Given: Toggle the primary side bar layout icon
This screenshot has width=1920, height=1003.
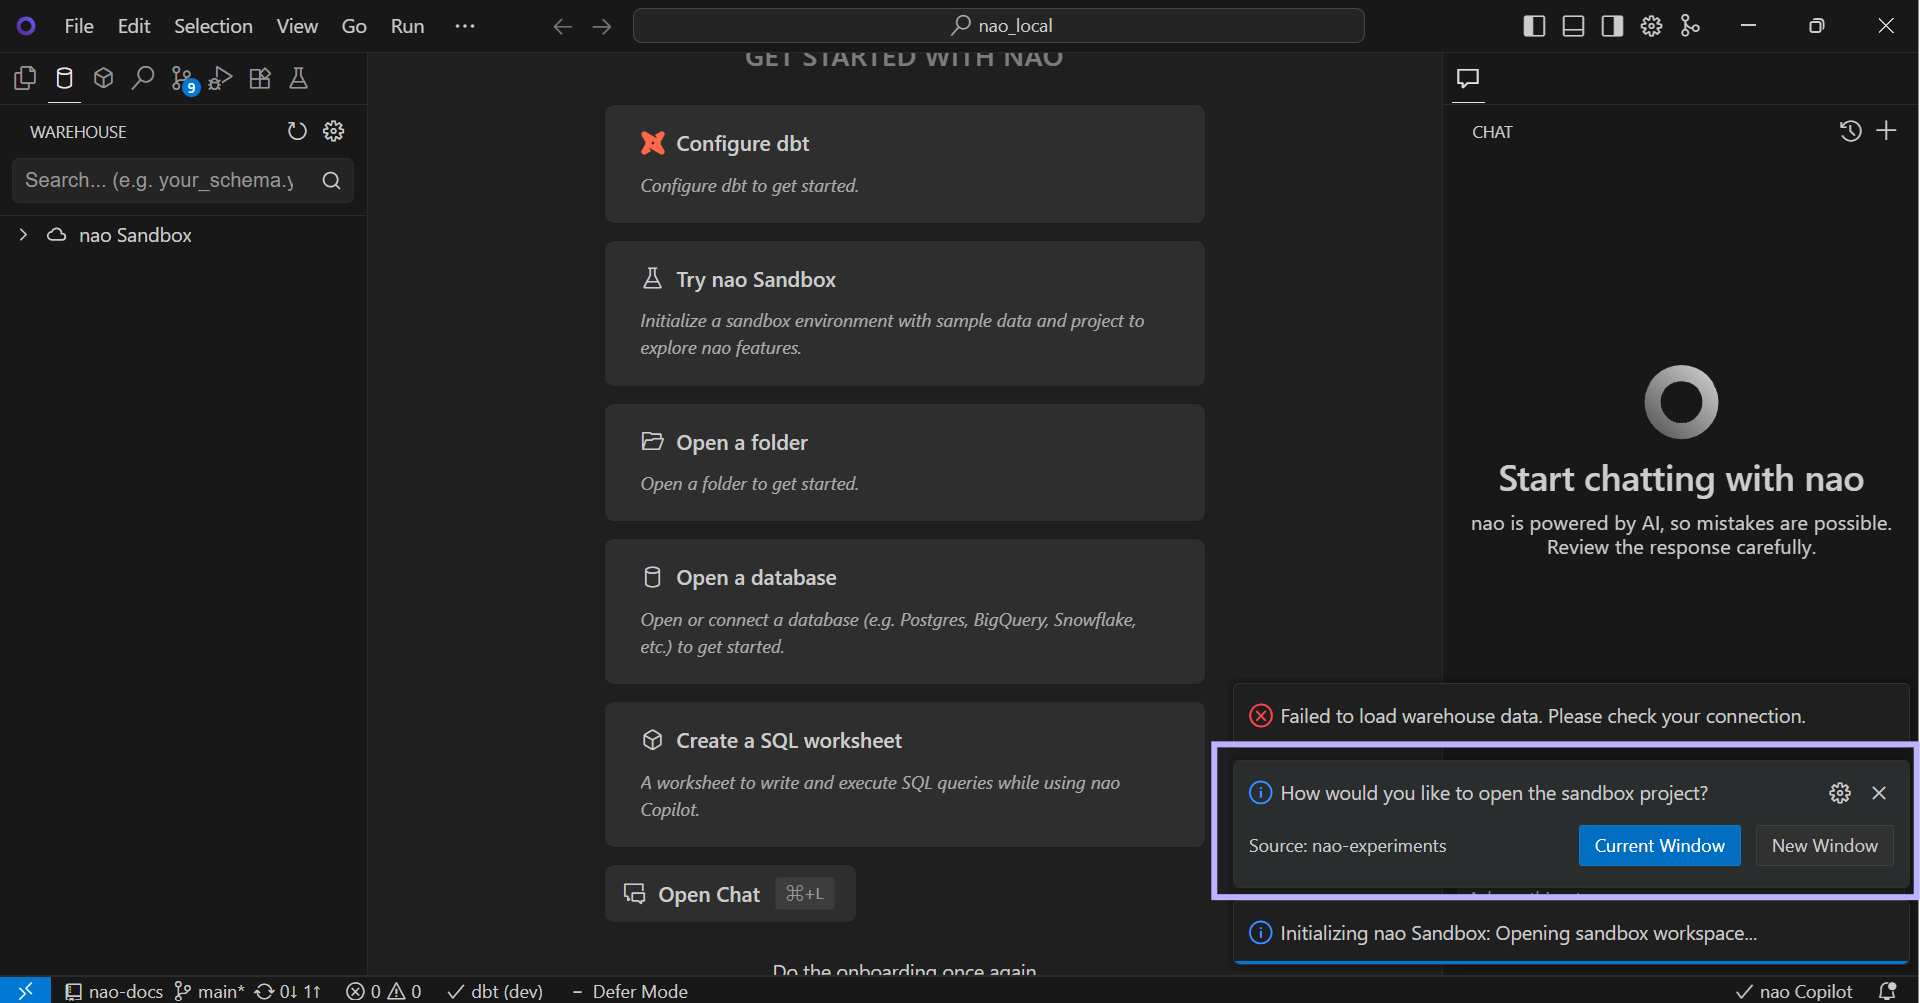Looking at the screenshot, I should pos(1534,26).
